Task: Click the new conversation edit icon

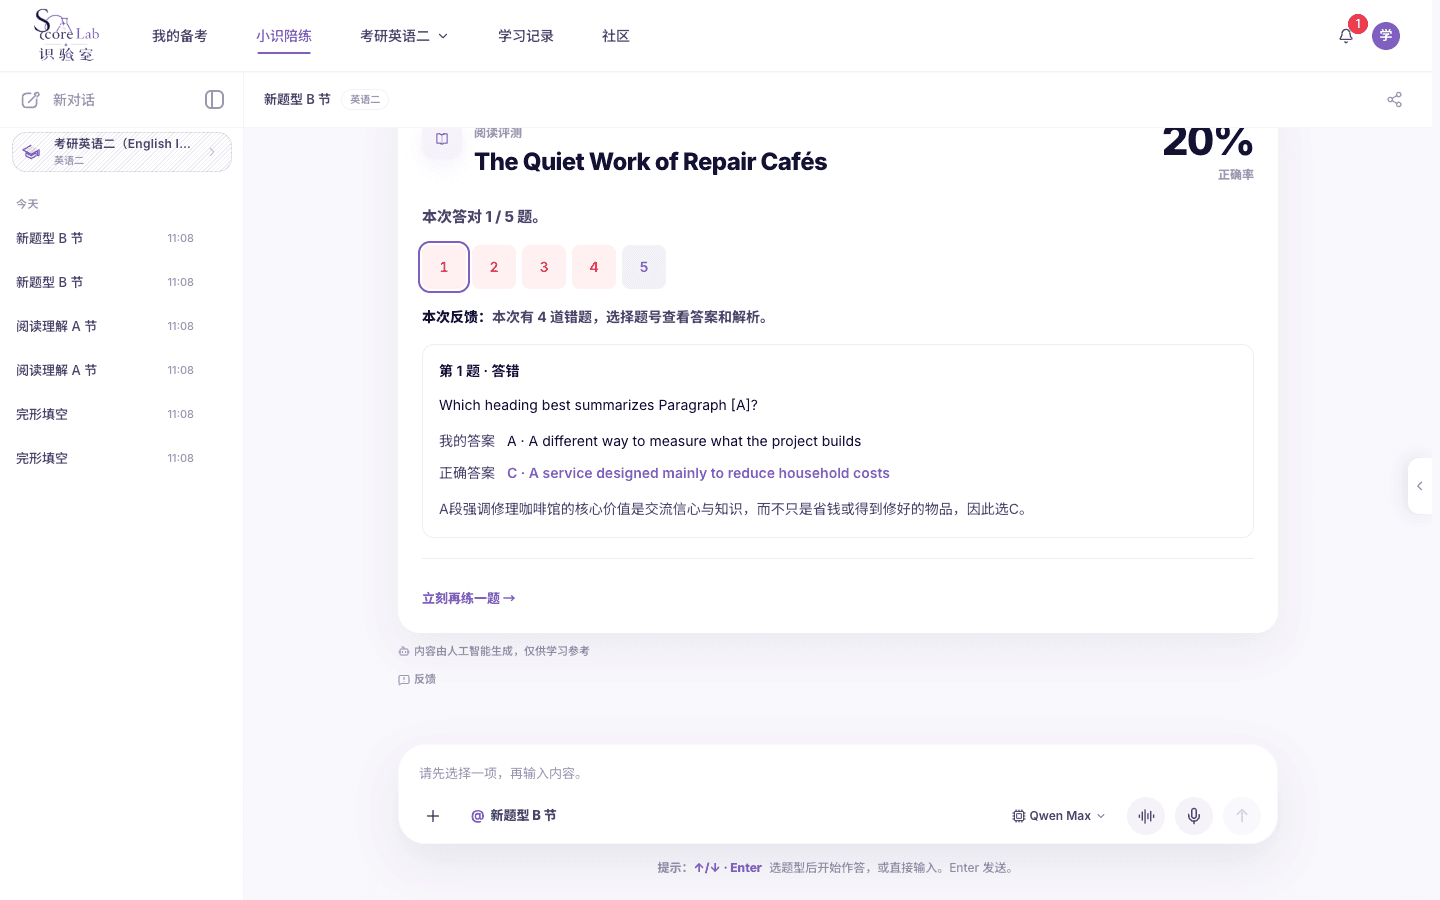Action: coord(31,100)
